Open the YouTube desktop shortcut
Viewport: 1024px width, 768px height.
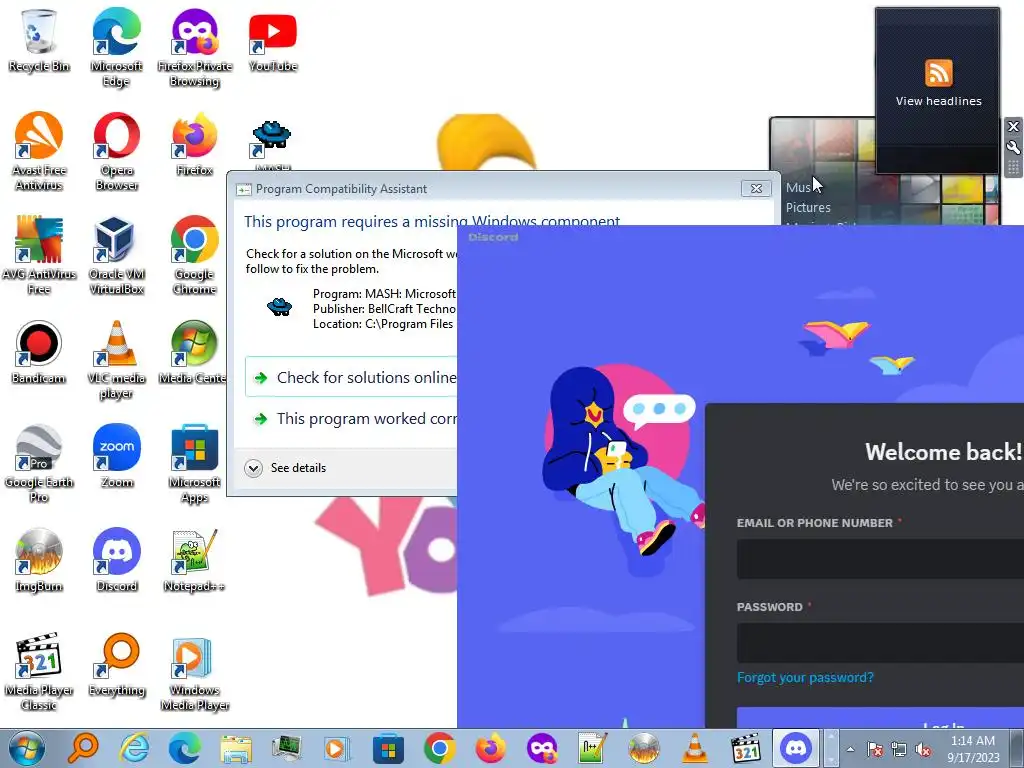pos(272,40)
